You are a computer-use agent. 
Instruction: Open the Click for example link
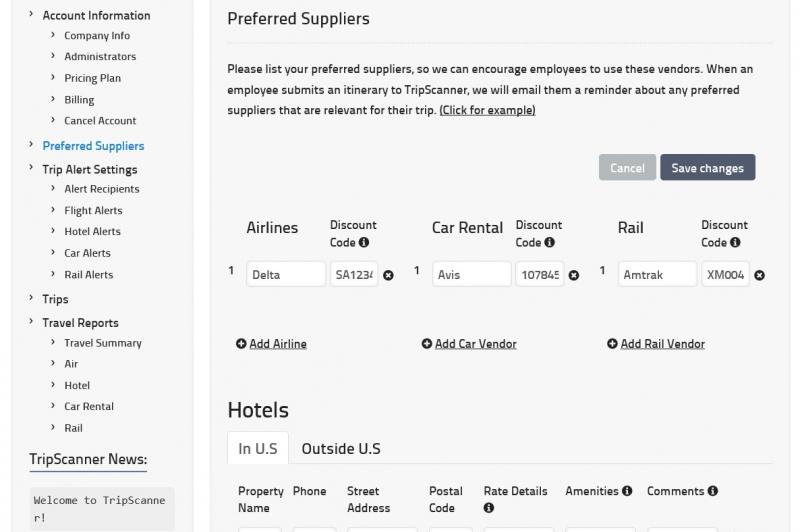pos(487,110)
